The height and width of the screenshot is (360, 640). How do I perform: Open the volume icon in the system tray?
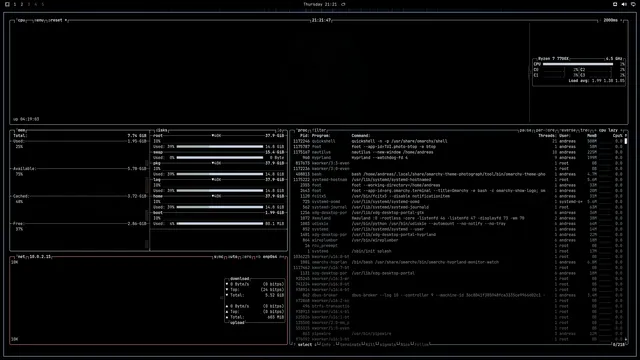coord(624,4)
